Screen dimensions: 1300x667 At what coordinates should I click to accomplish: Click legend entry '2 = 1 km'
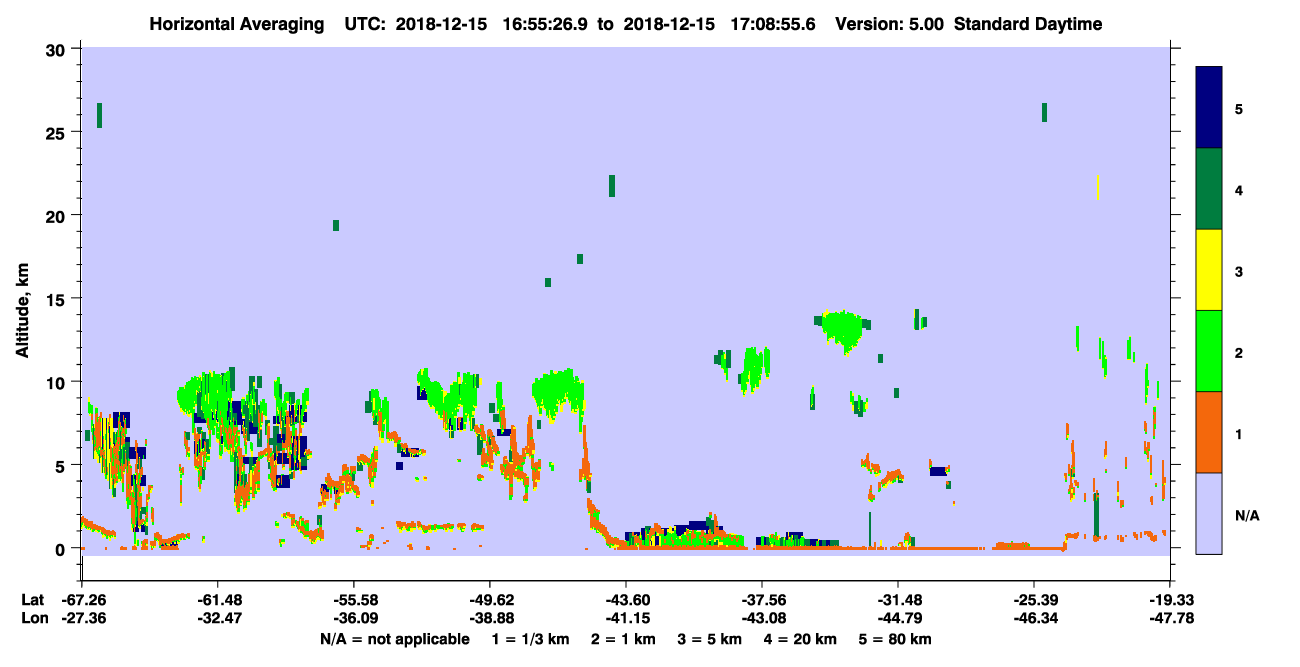click(626, 639)
